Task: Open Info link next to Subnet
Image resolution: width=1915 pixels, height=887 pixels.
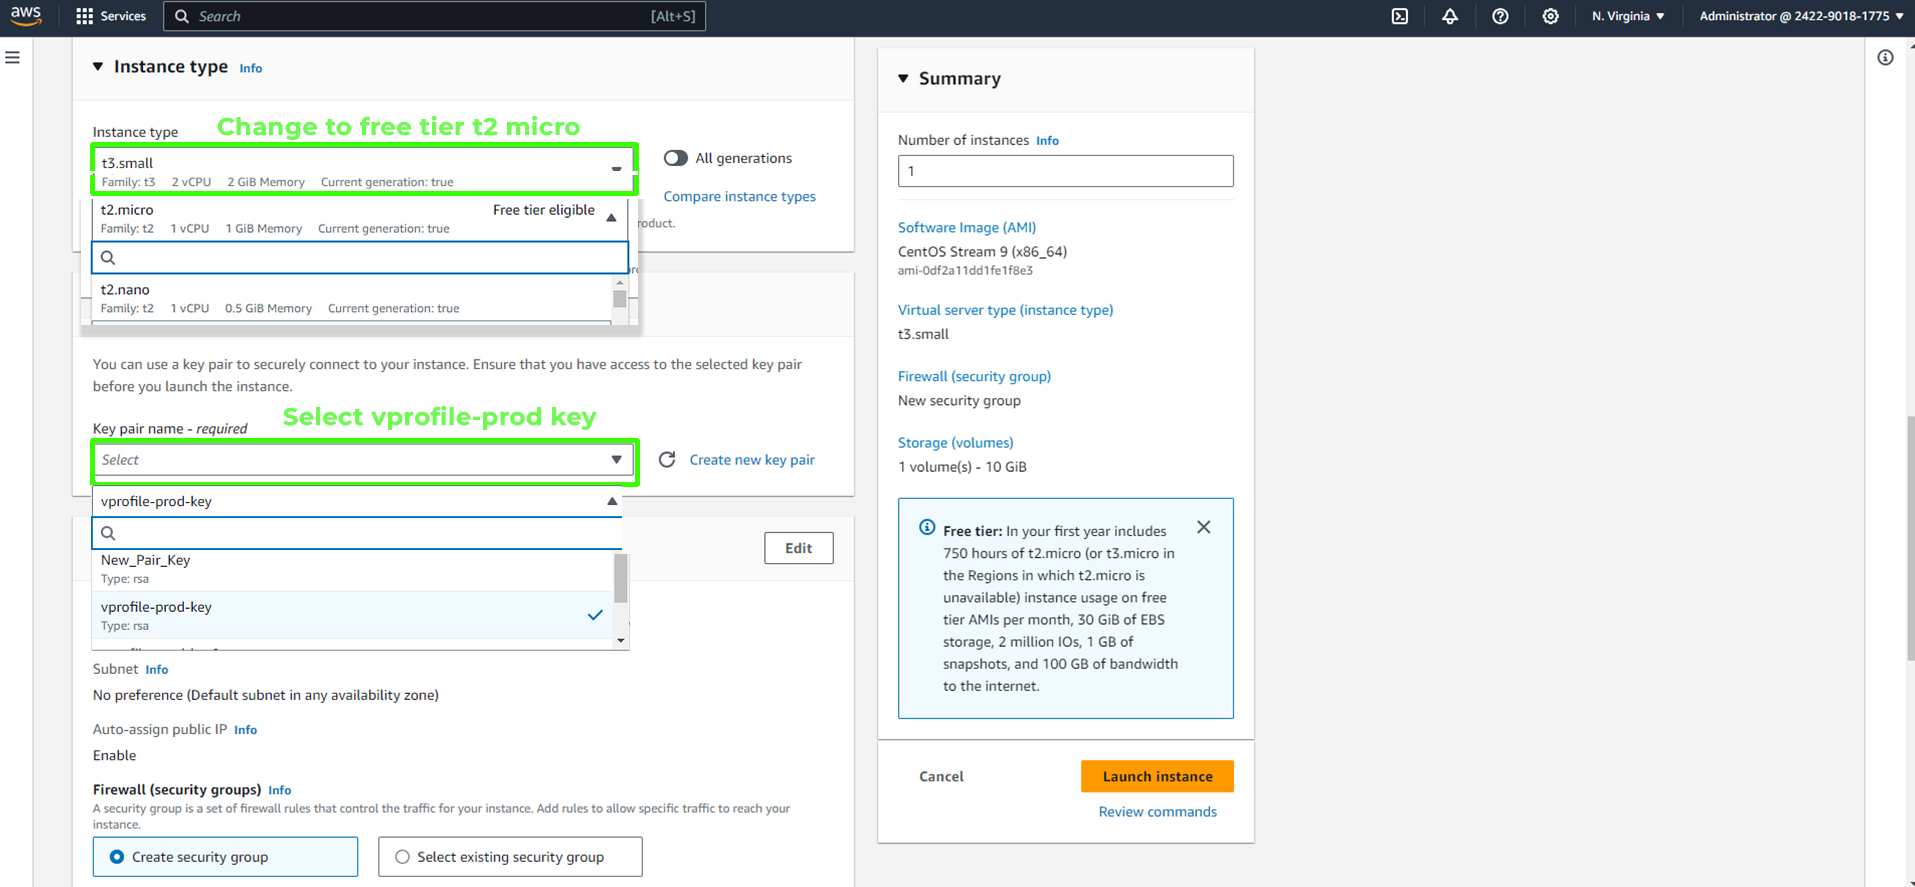Action: tap(157, 670)
